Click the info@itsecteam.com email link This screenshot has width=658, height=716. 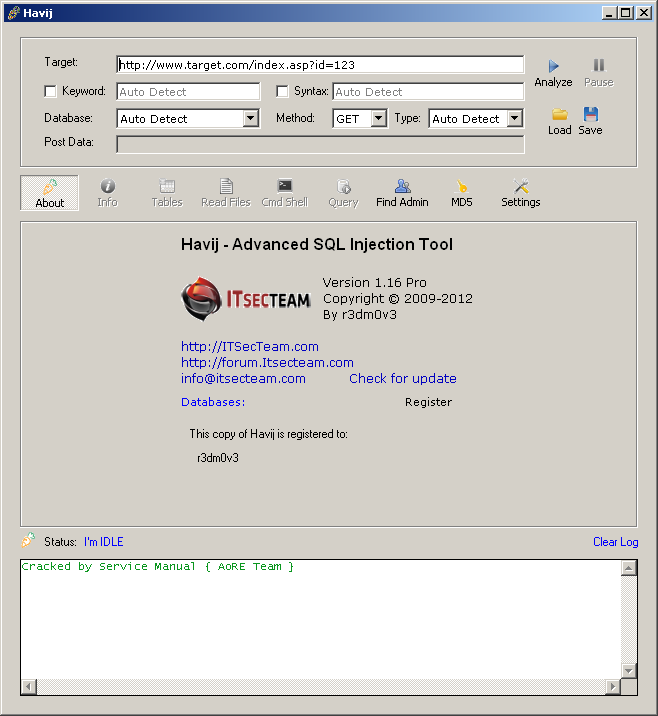coord(243,379)
